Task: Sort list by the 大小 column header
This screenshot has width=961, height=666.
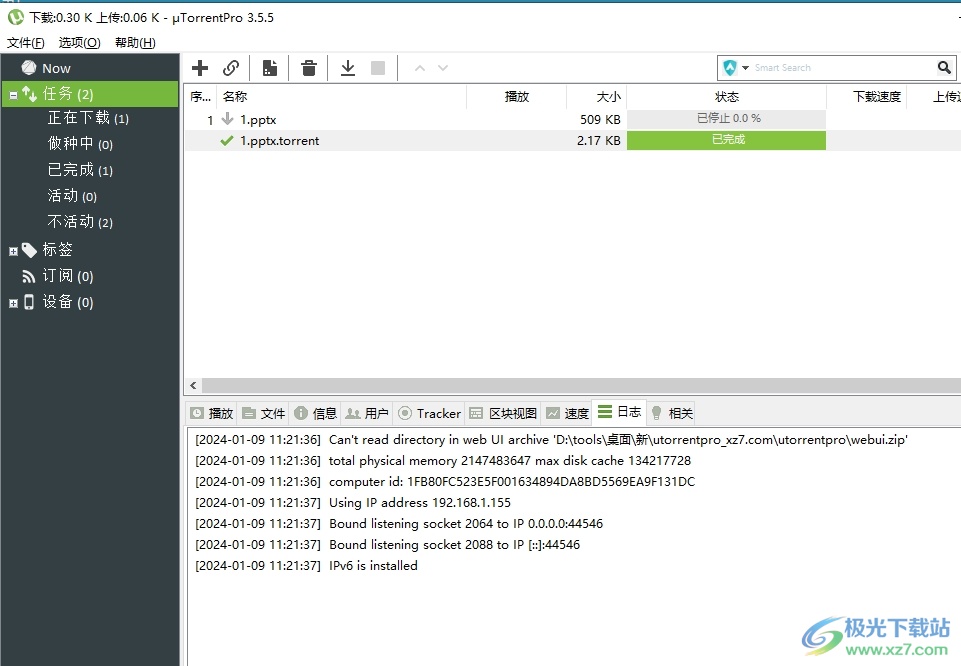Action: click(608, 97)
